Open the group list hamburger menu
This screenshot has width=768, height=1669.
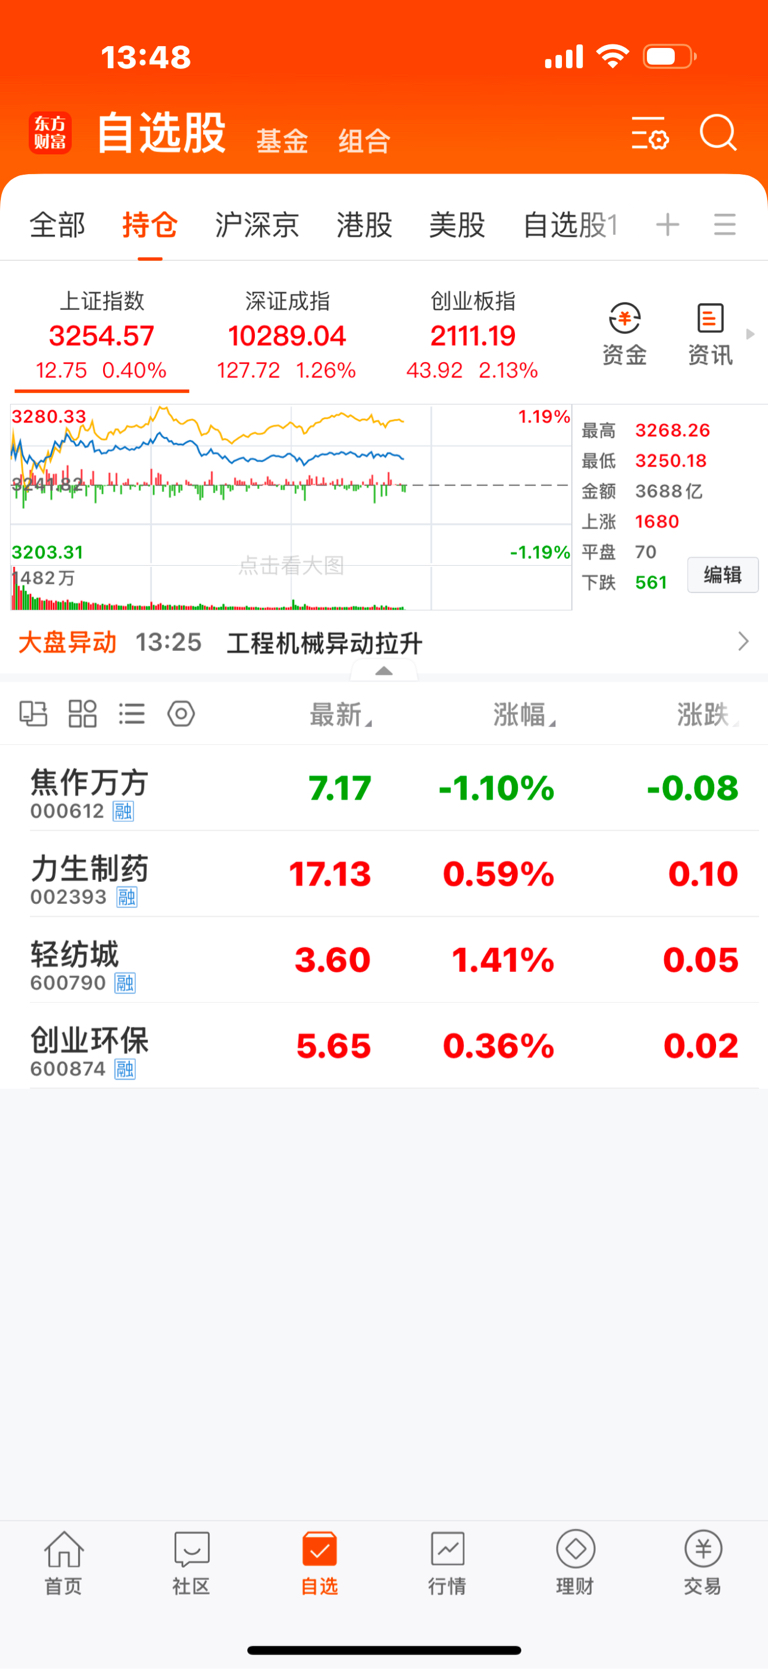(725, 225)
